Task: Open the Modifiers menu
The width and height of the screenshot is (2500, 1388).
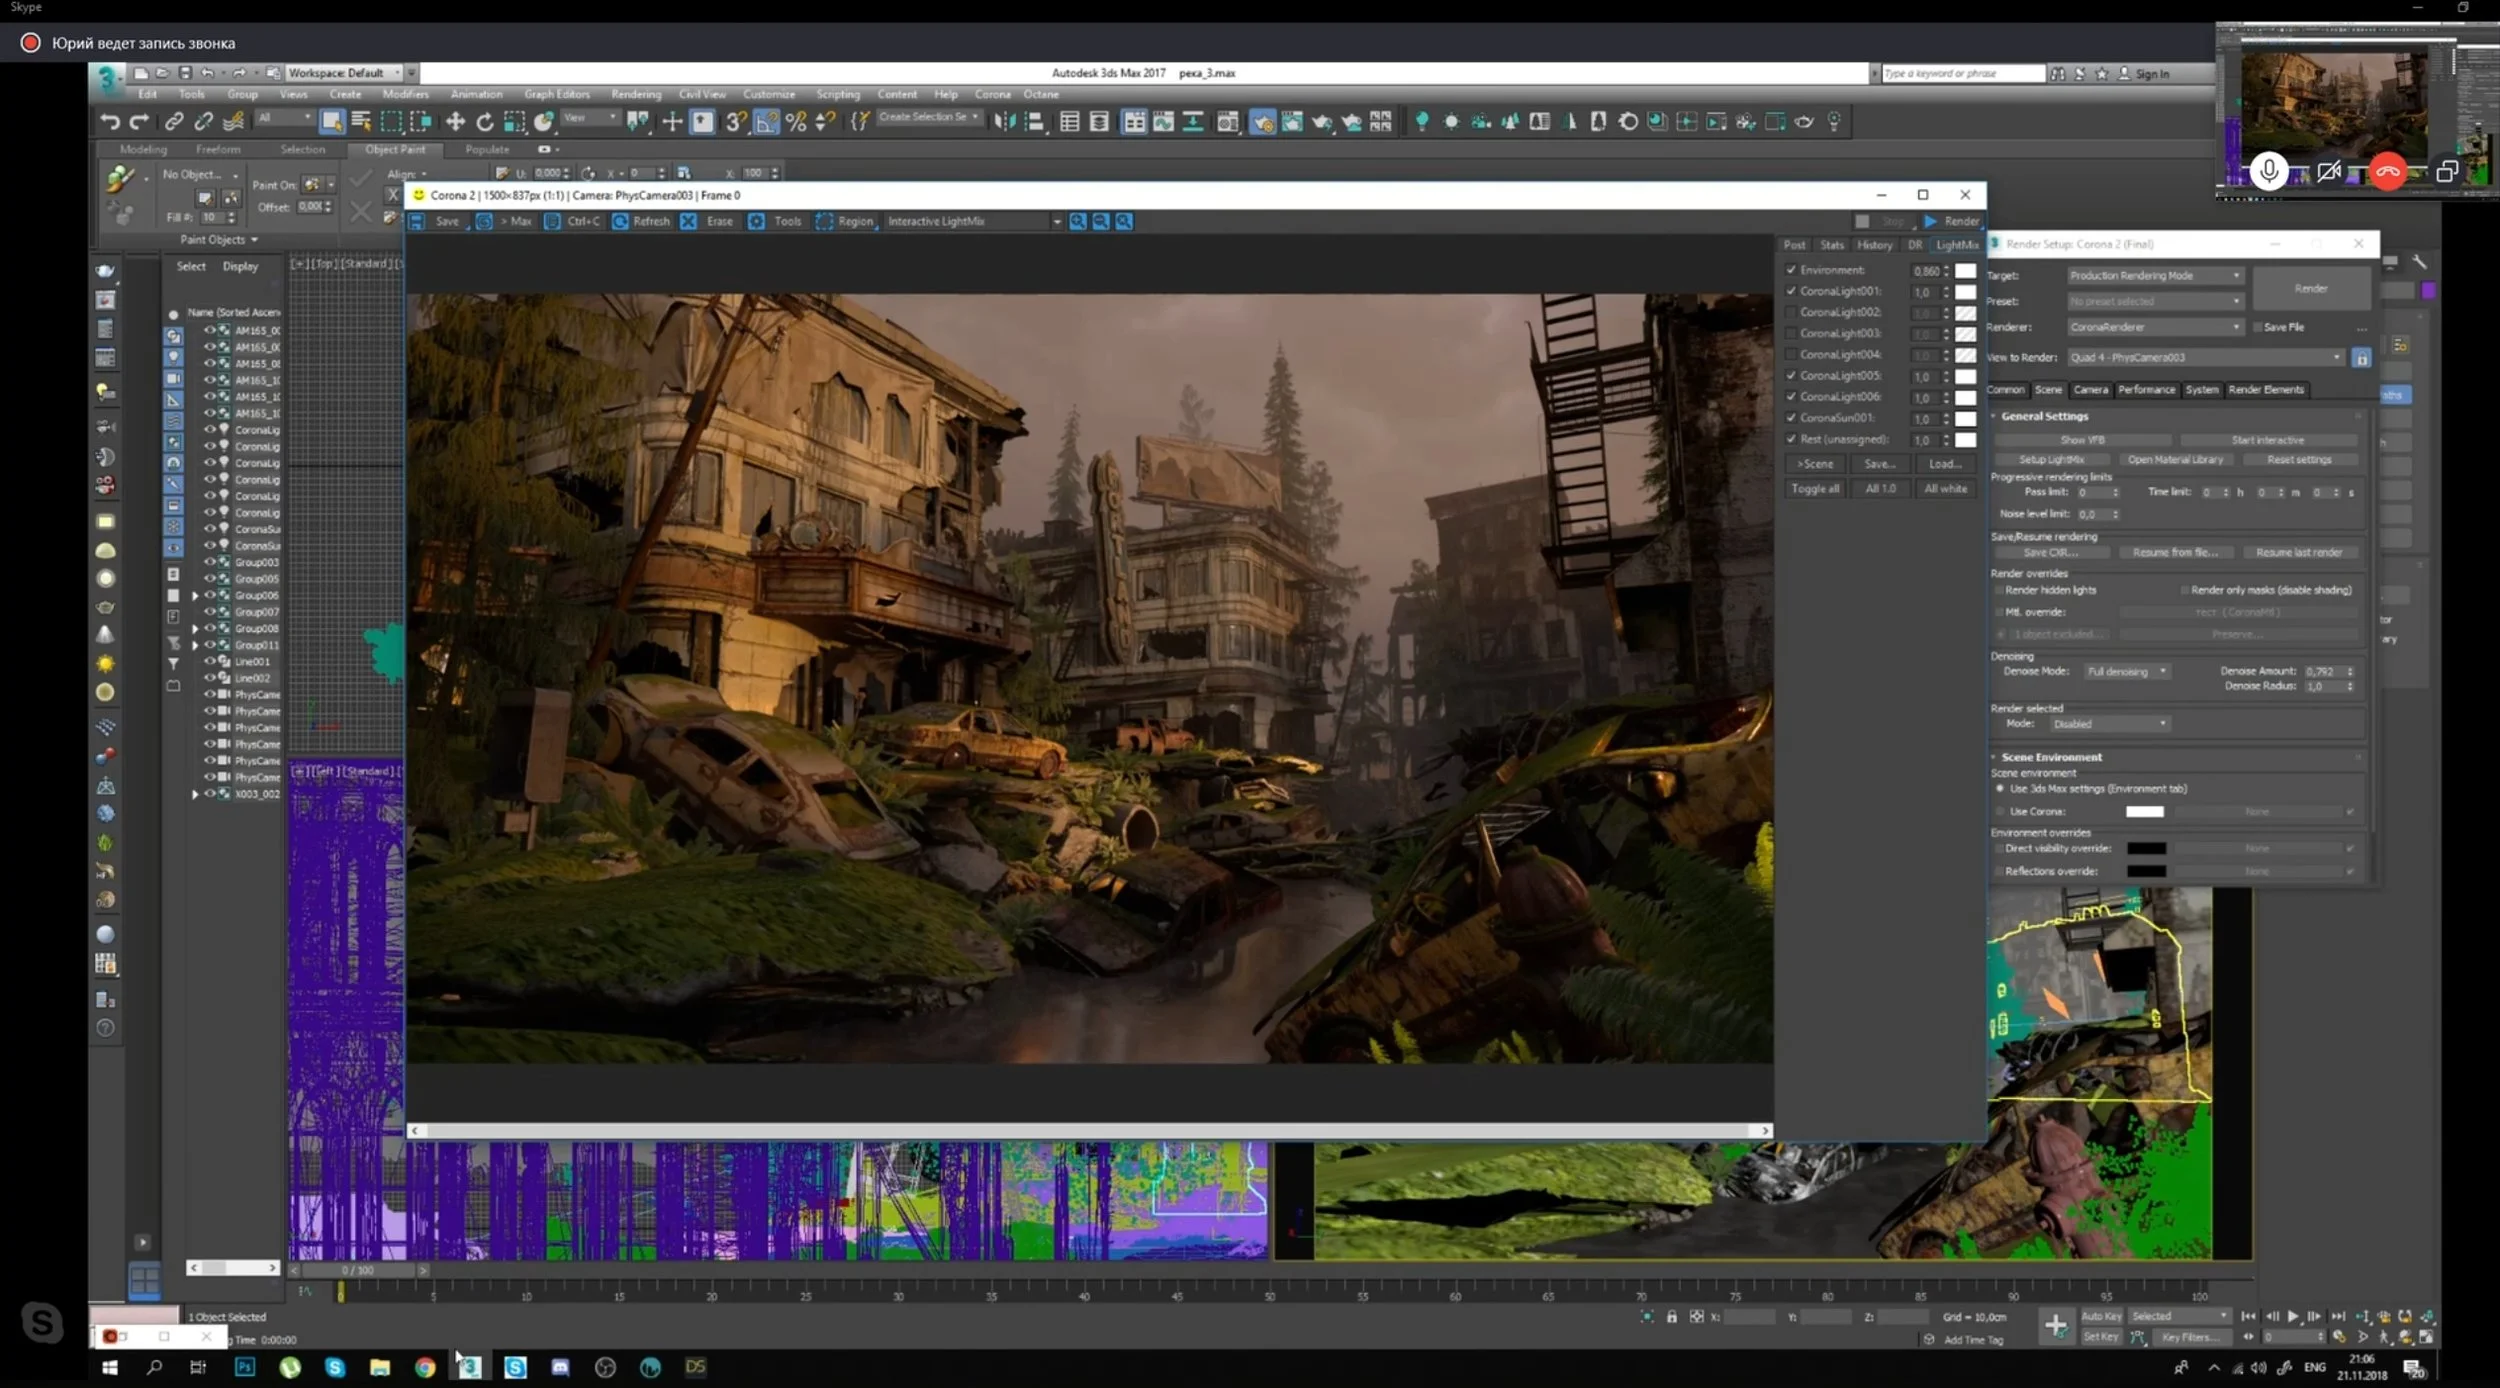Action: click(x=405, y=94)
